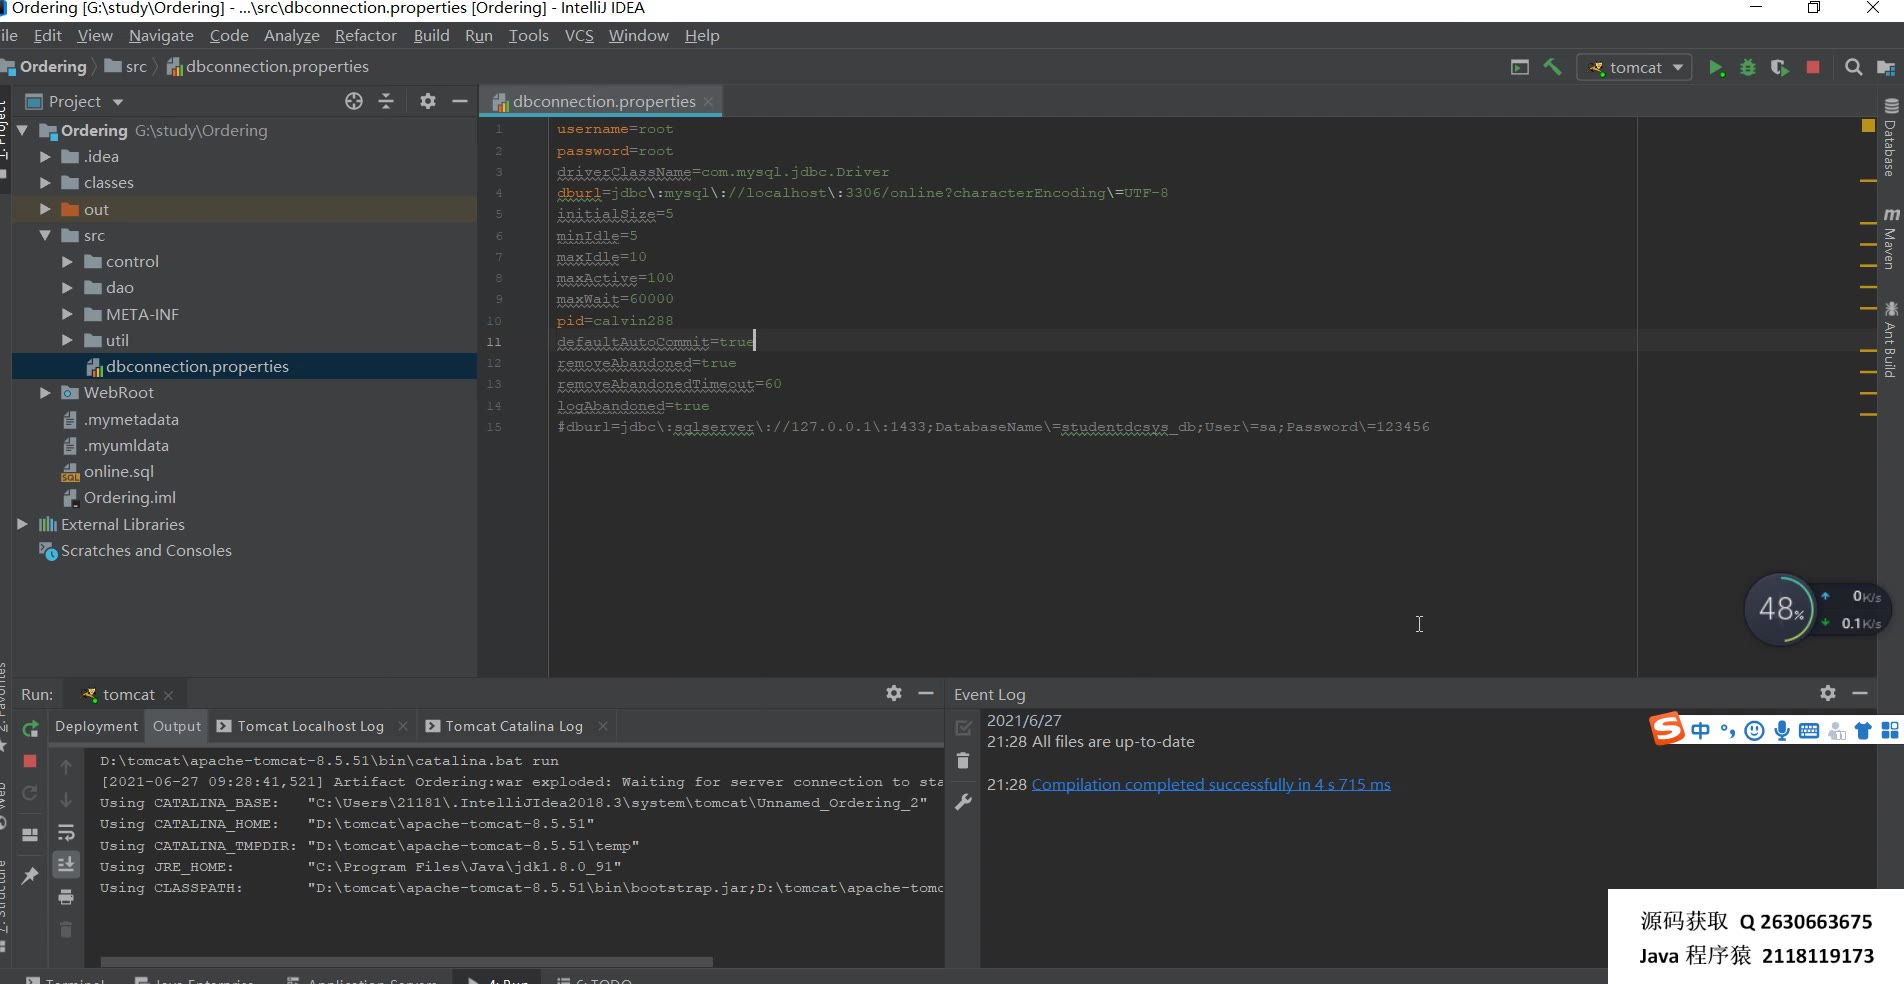Click console horizontal scrollbar
The height and width of the screenshot is (984, 1904).
(407, 962)
